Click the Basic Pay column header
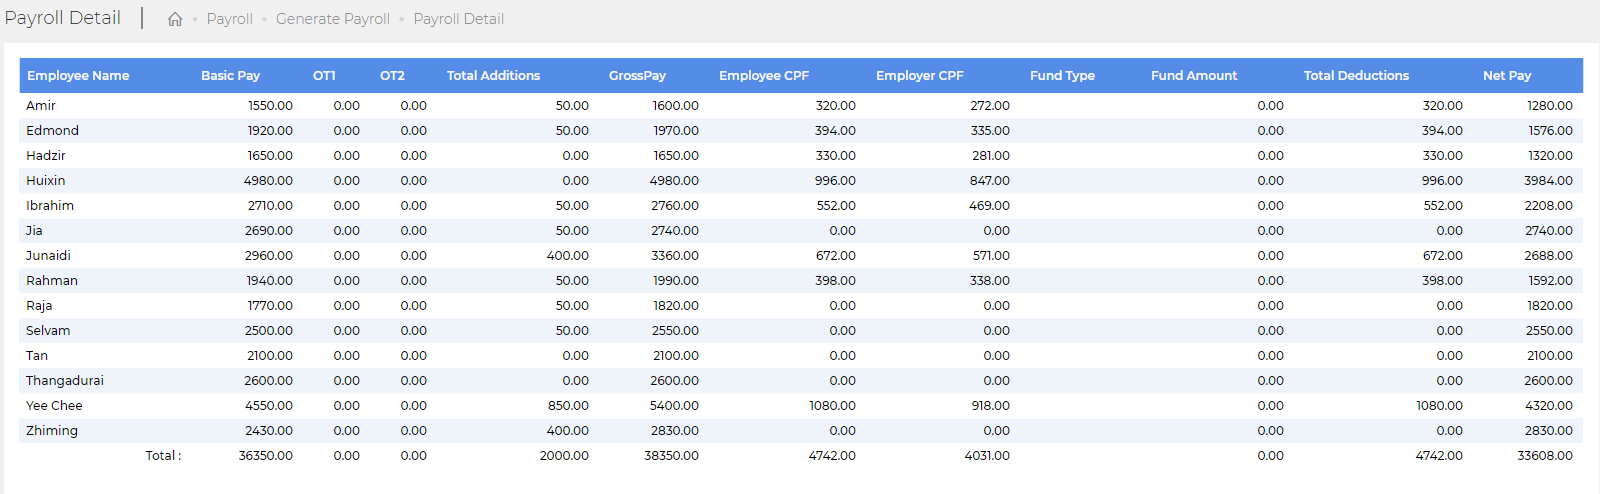The image size is (1600, 494). [230, 75]
